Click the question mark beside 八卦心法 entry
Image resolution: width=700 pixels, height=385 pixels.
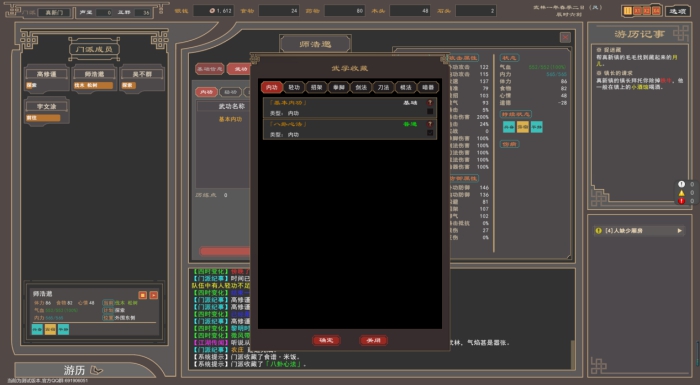430,124
